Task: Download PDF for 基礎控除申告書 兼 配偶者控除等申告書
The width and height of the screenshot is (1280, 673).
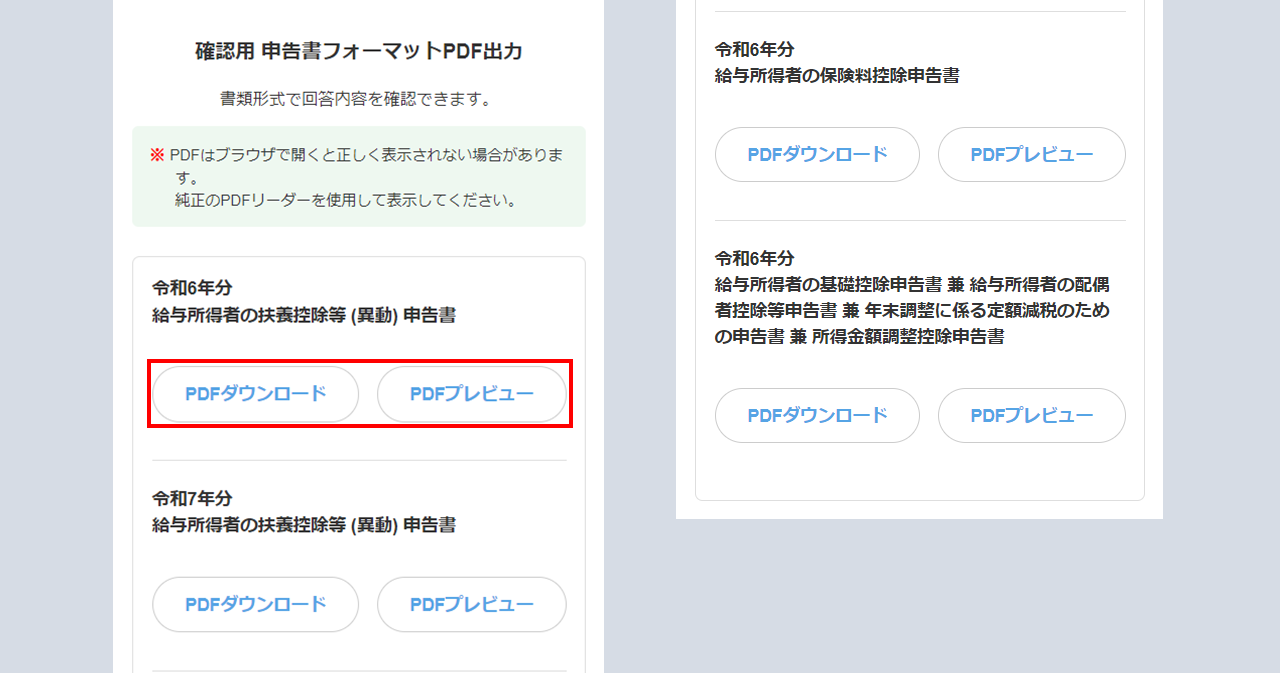Action: 817,415
